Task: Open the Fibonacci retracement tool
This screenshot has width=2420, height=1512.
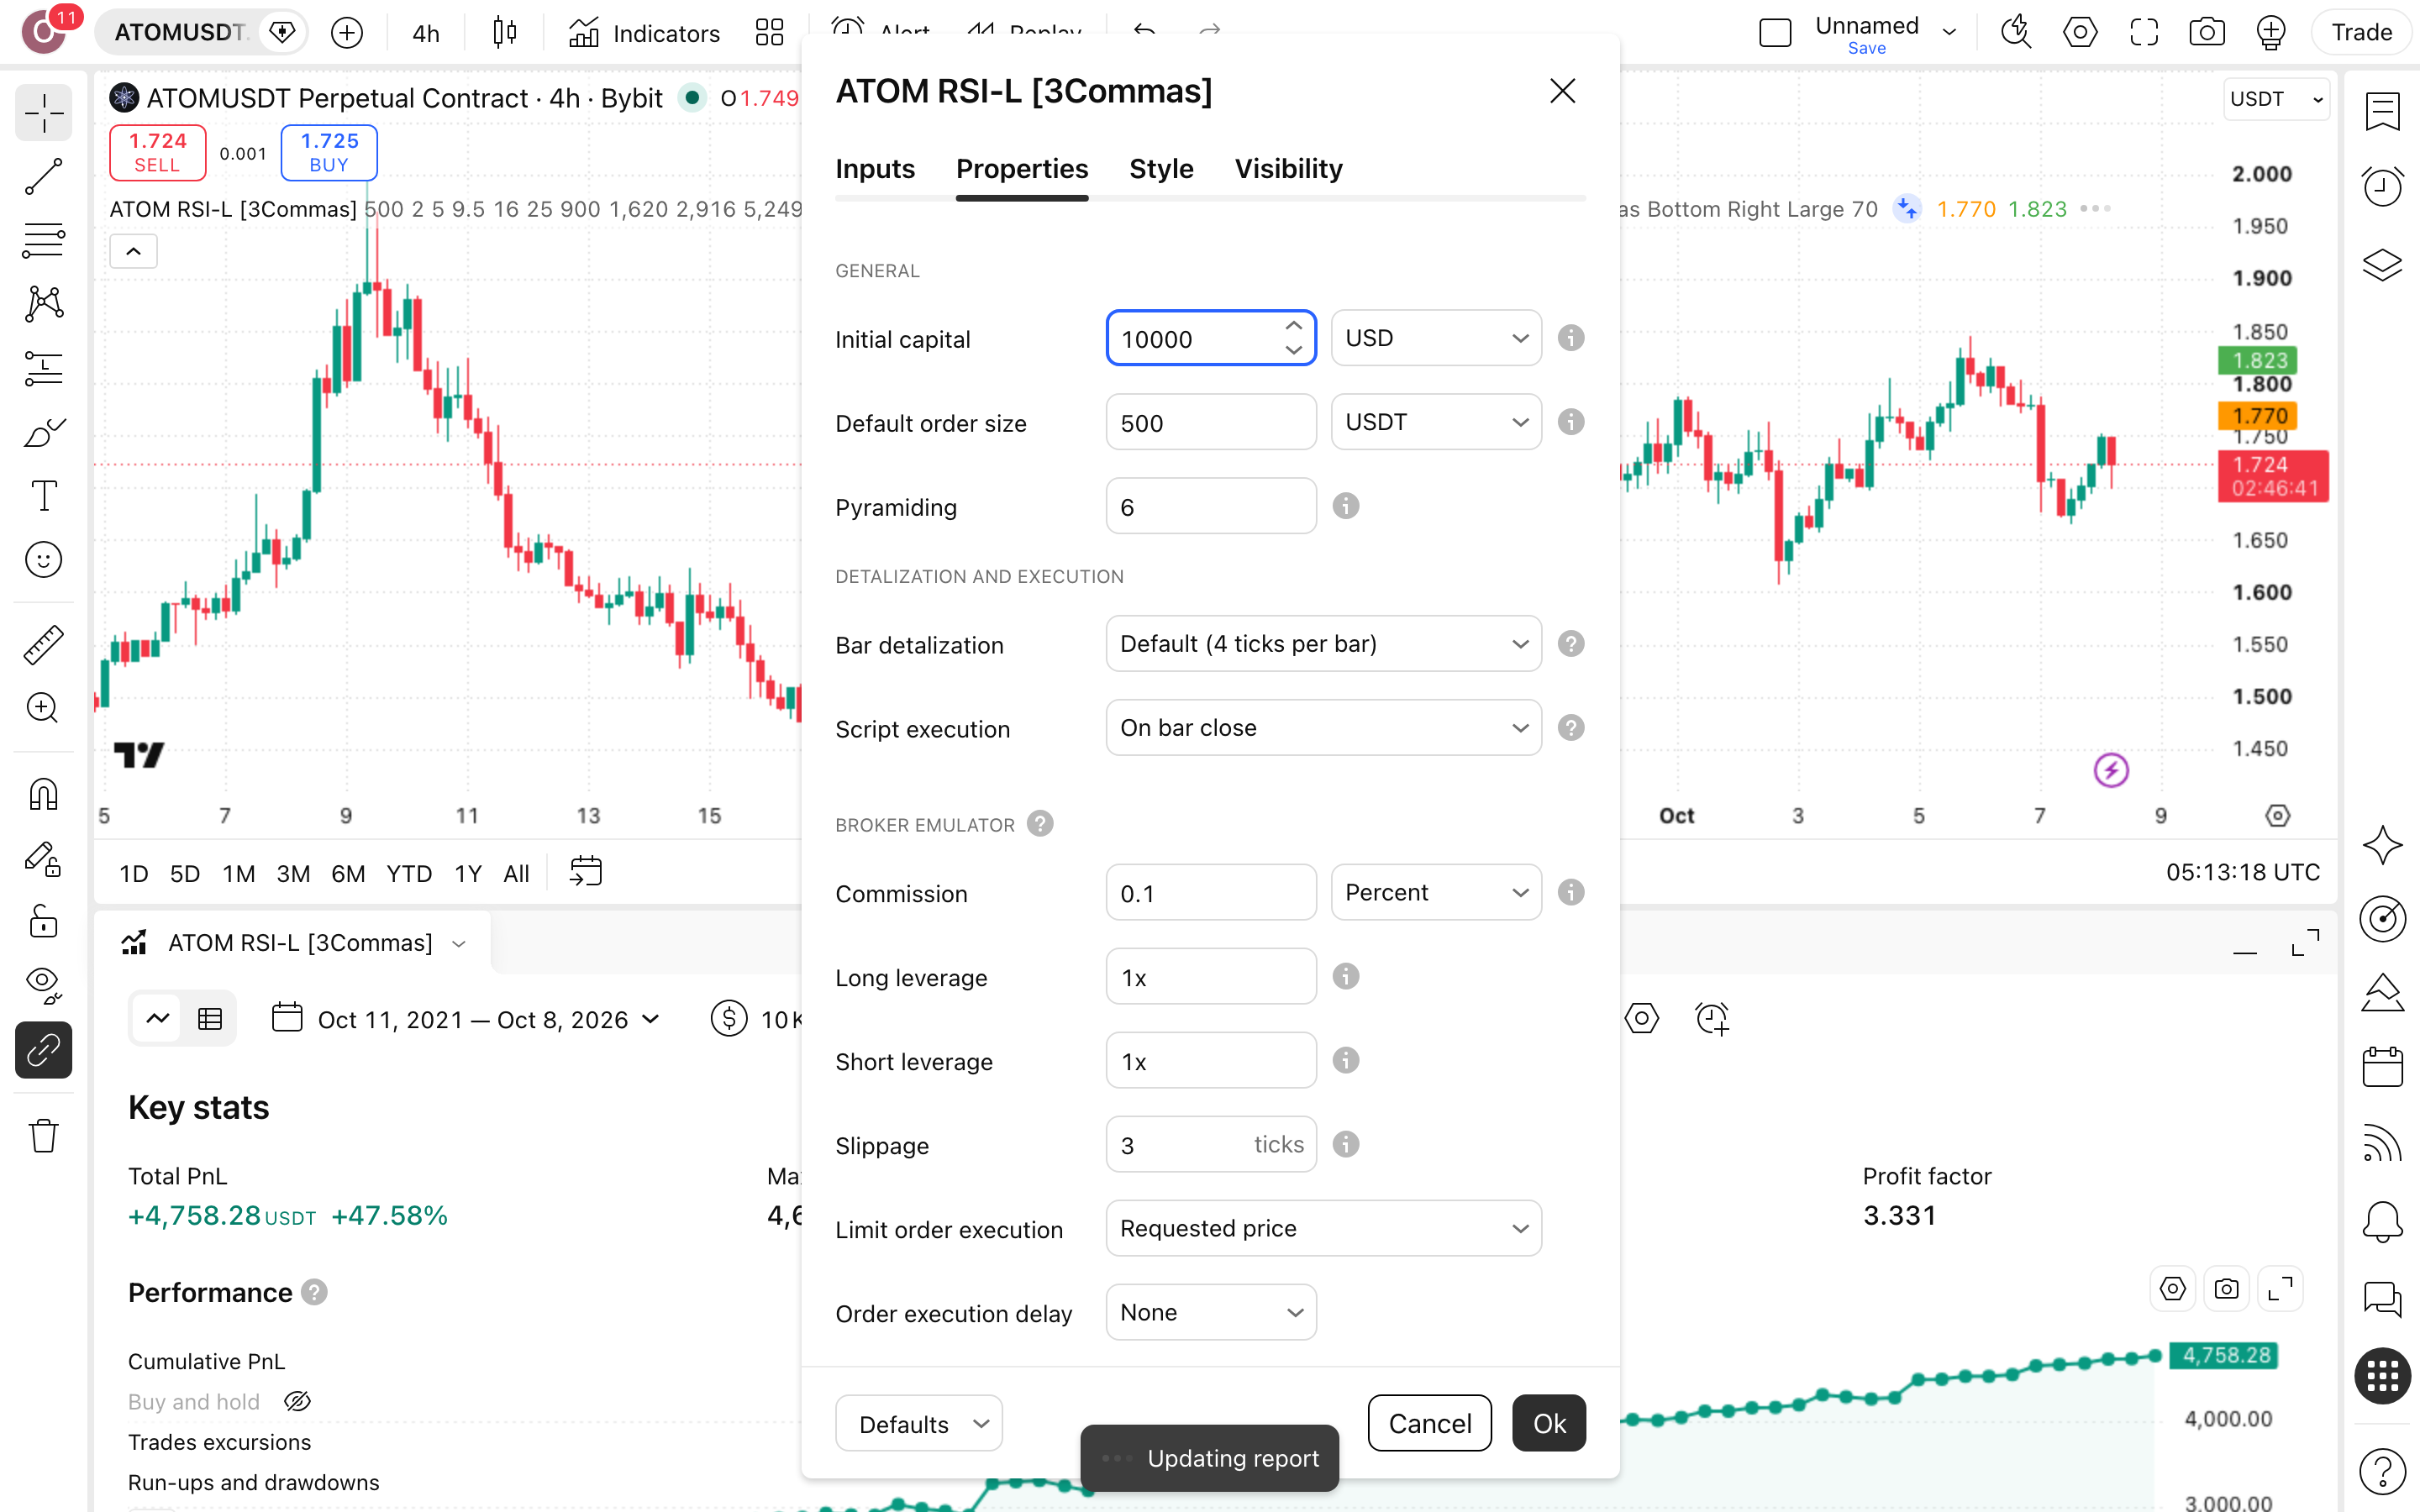Action: click(43, 240)
